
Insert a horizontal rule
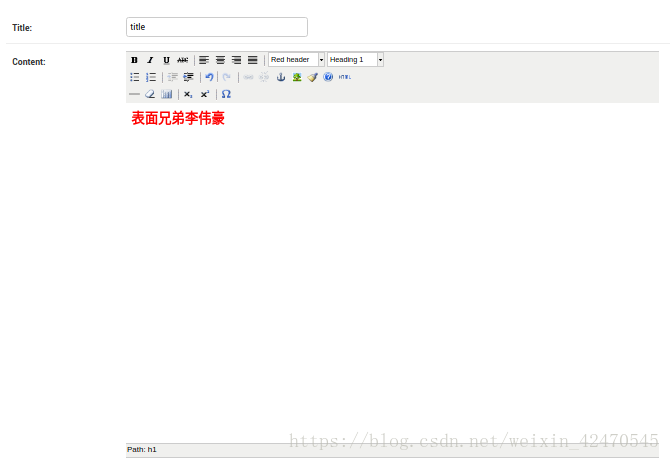(x=134, y=94)
